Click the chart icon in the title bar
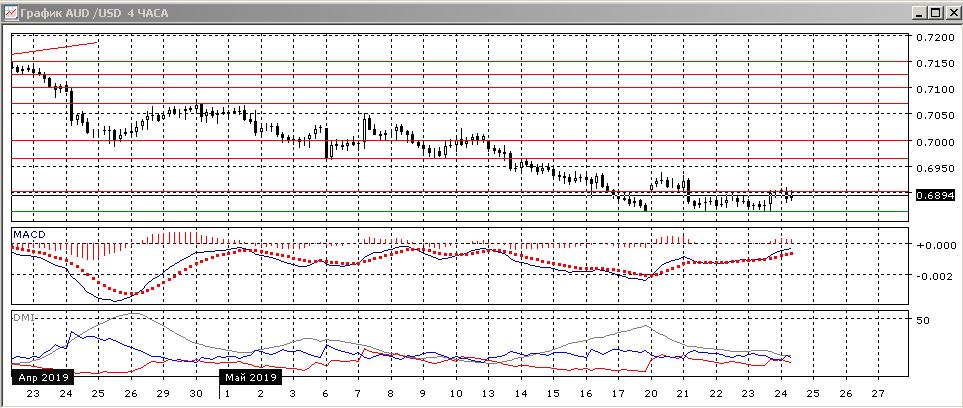The width and height of the screenshot is (963, 408). (10, 13)
